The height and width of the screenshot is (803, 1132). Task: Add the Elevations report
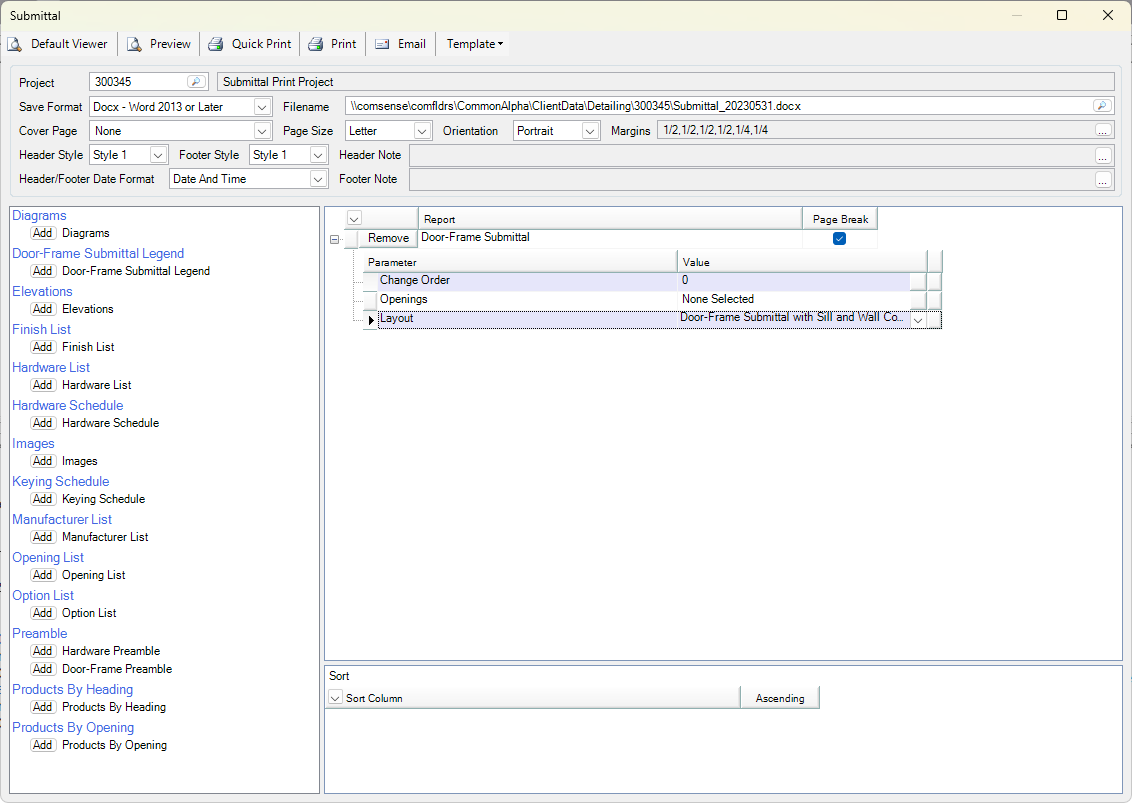pos(42,309)
